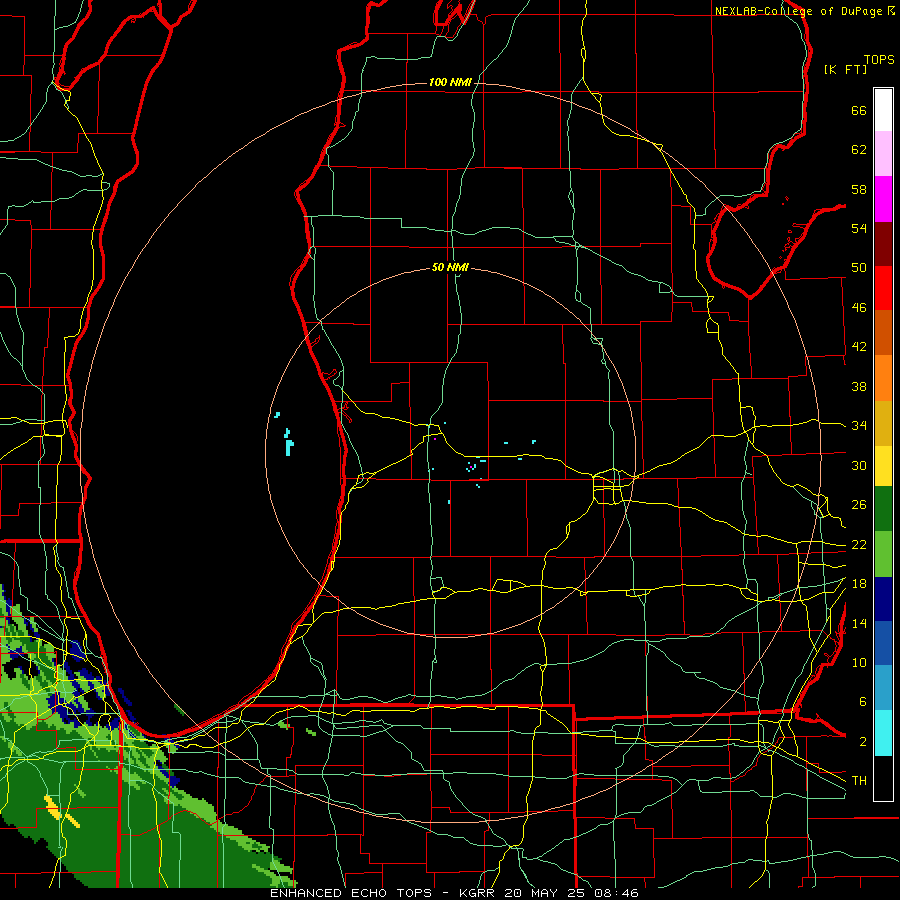Click the light green legend swatch

click(x=883, y=554)
